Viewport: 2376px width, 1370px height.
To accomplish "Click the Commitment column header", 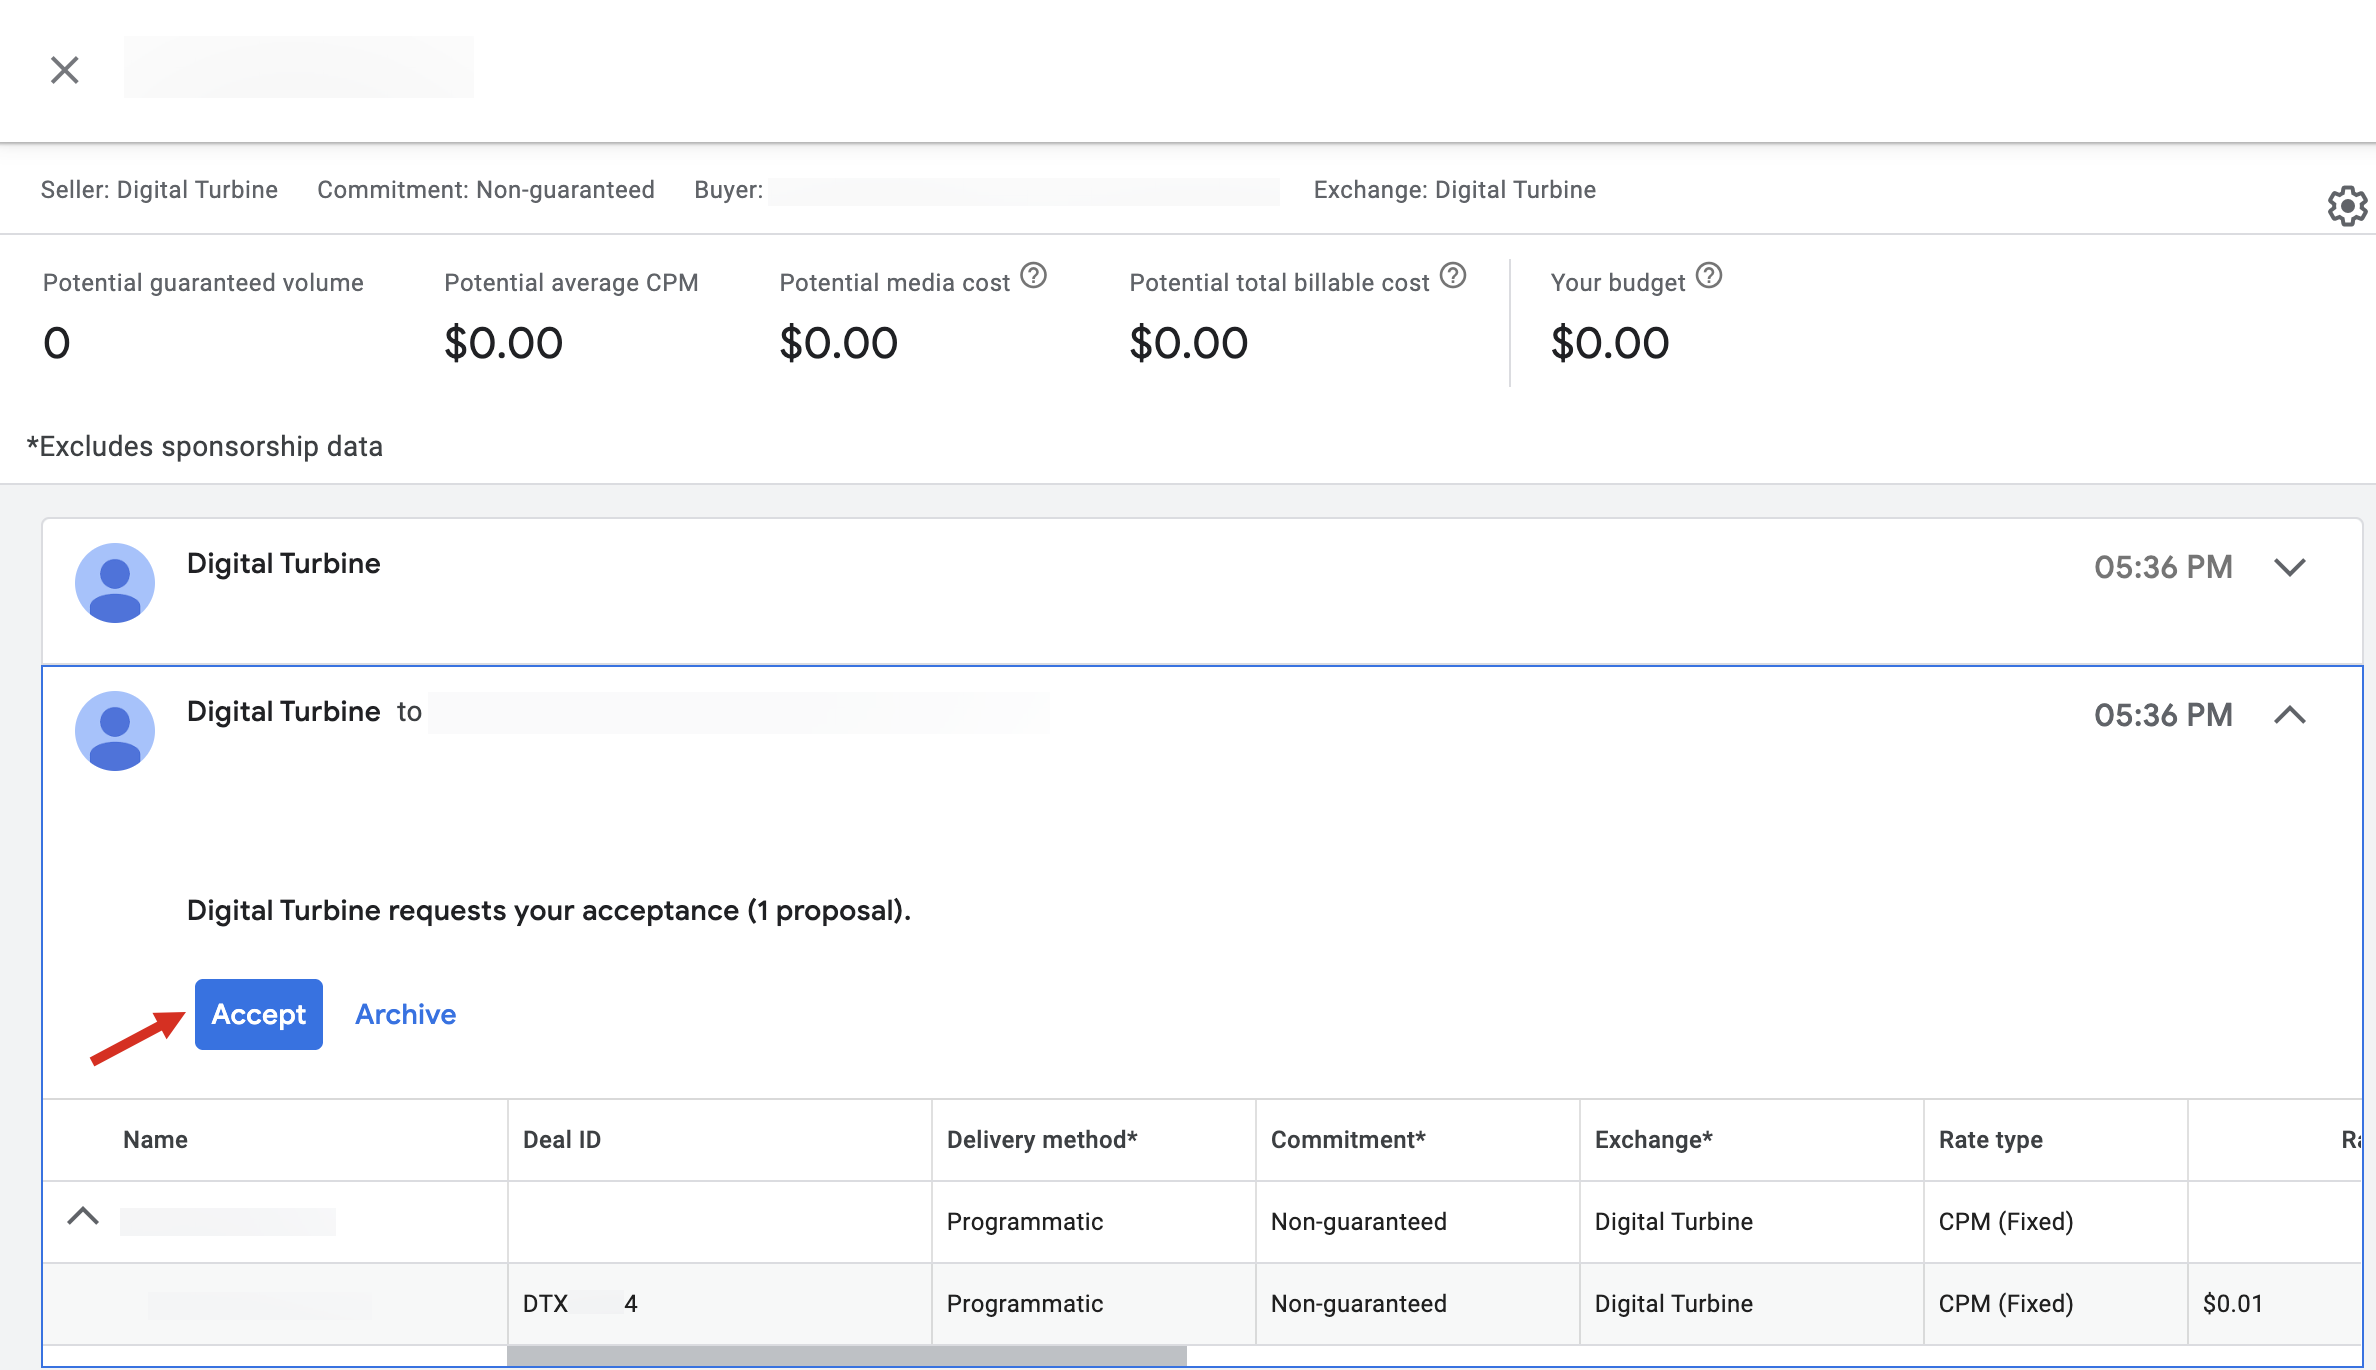I will 1348,1140.
